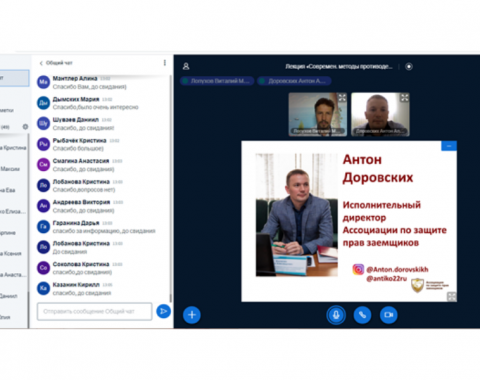
Task: Select the Лопухов Виталий participant chip
Action: pos(217,81)
